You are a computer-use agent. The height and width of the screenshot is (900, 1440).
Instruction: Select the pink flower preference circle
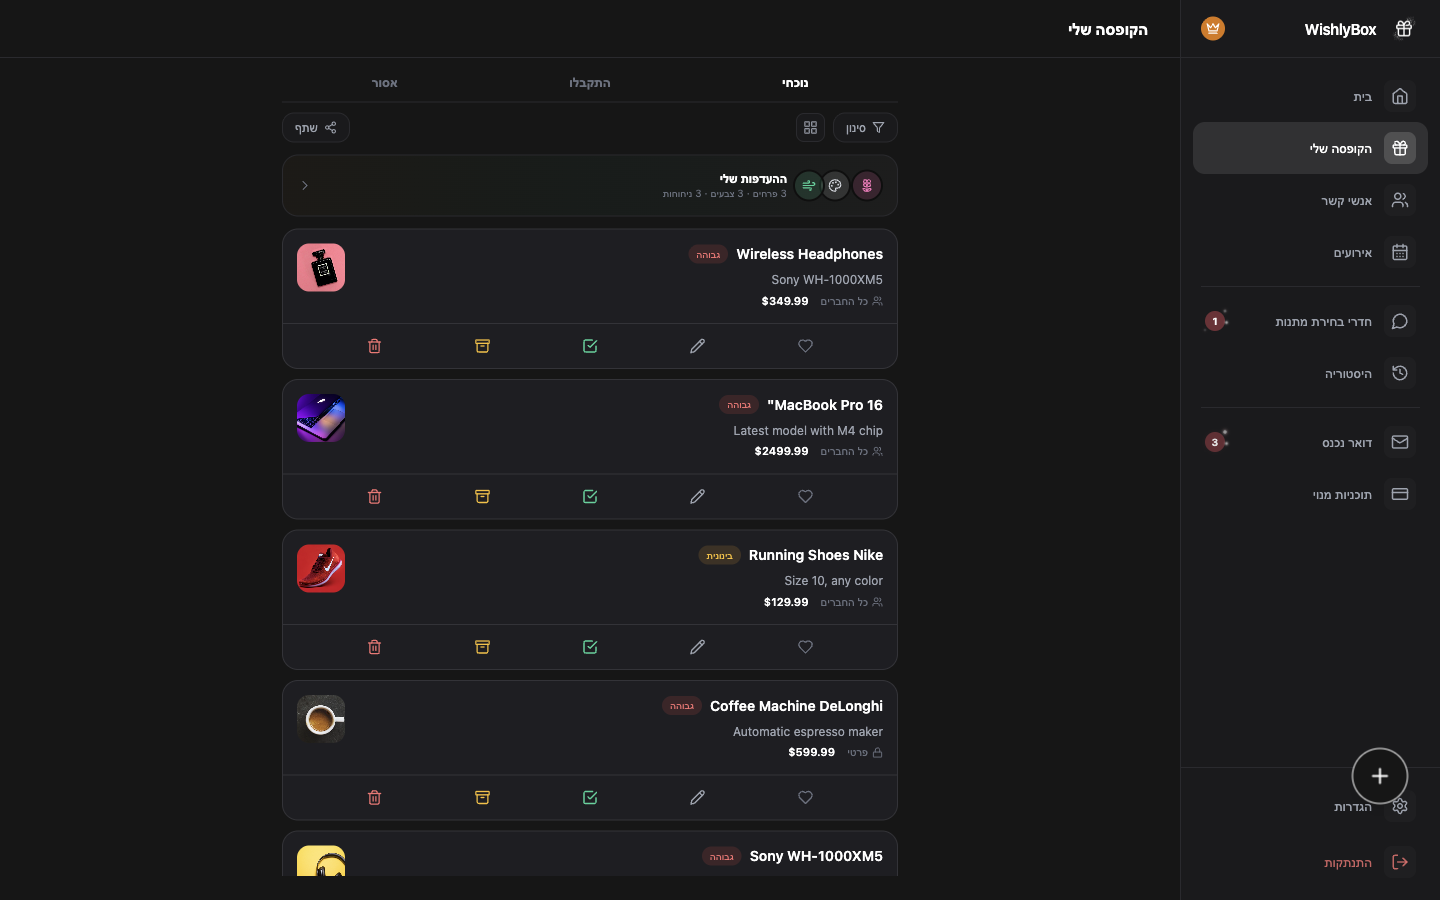pos(867,186)
